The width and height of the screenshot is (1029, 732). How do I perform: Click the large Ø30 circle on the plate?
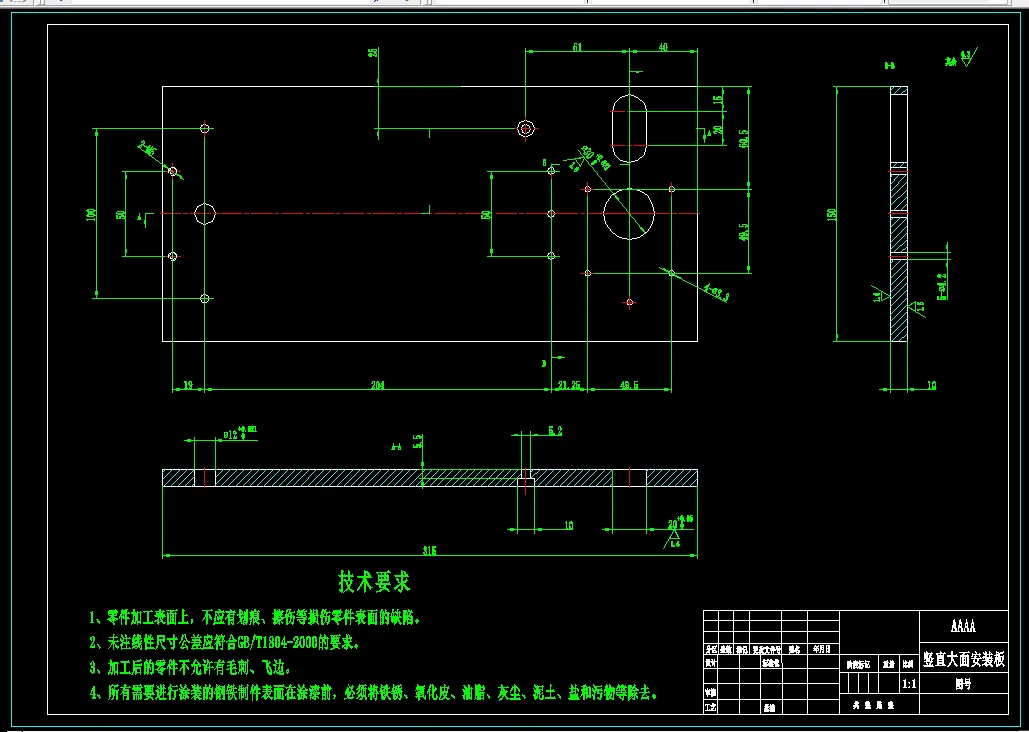(x=629, y=213)
